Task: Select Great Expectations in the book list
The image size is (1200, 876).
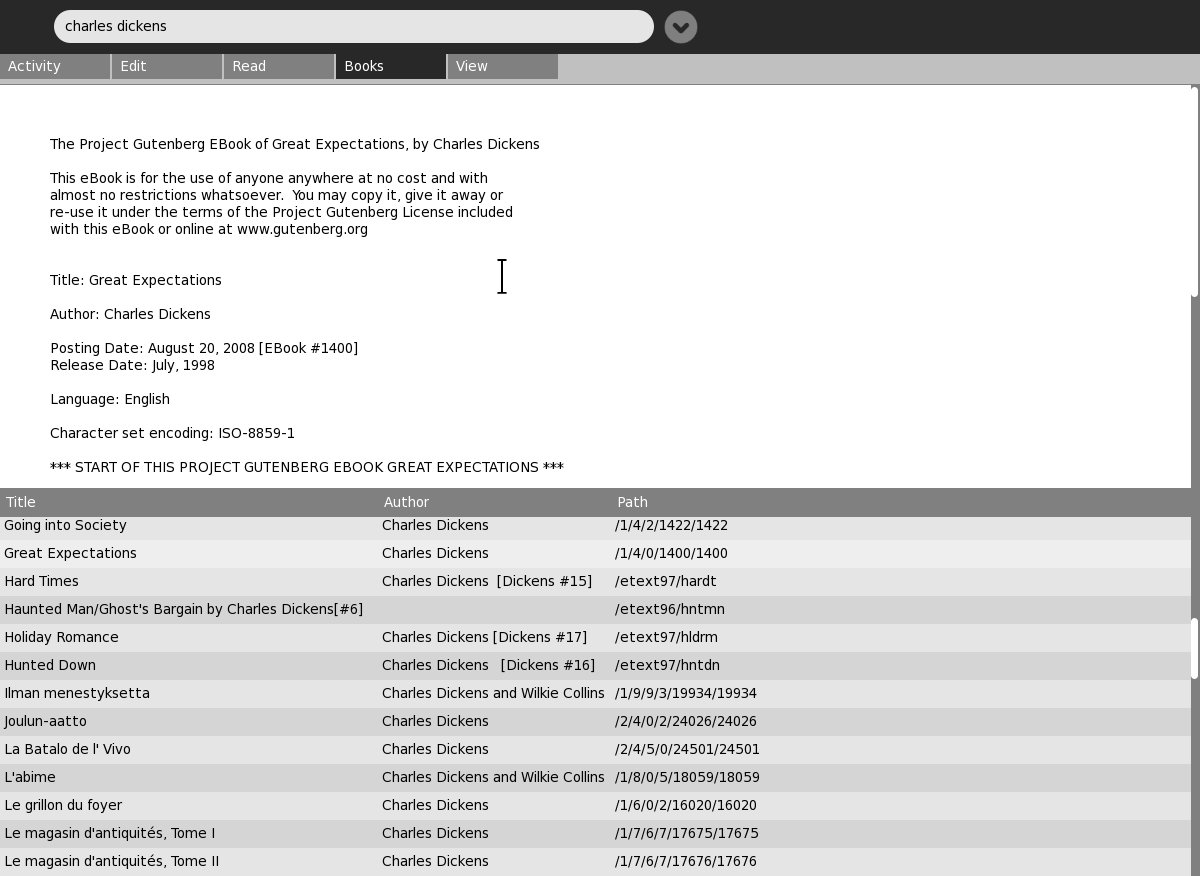Action: [x=70, y=553]
